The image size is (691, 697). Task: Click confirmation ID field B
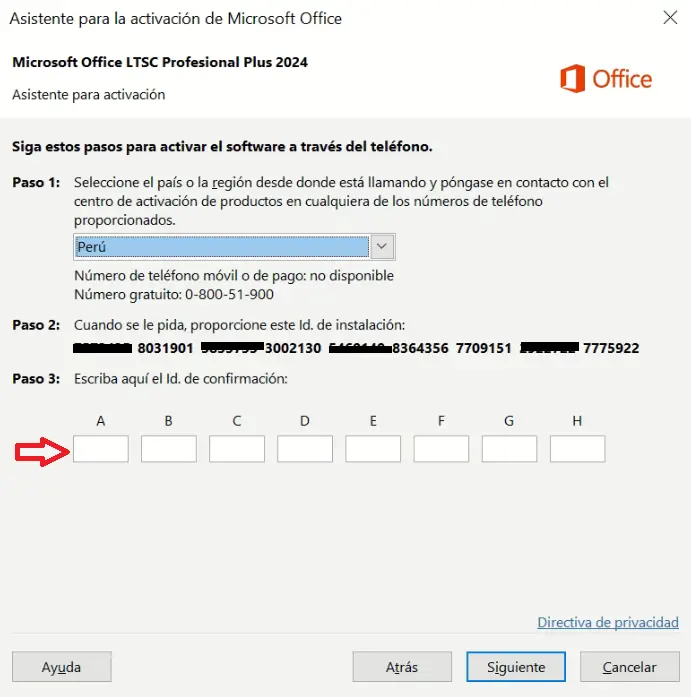coord(169,449)
